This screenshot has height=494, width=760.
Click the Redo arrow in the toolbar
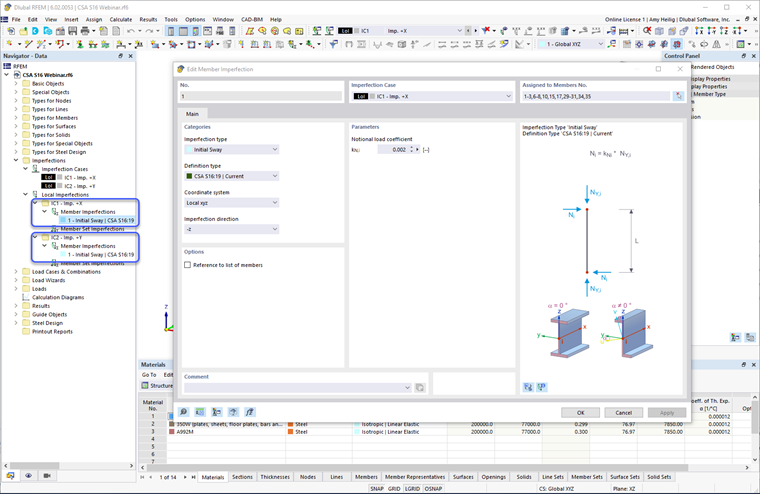click(x=149, y=31)
